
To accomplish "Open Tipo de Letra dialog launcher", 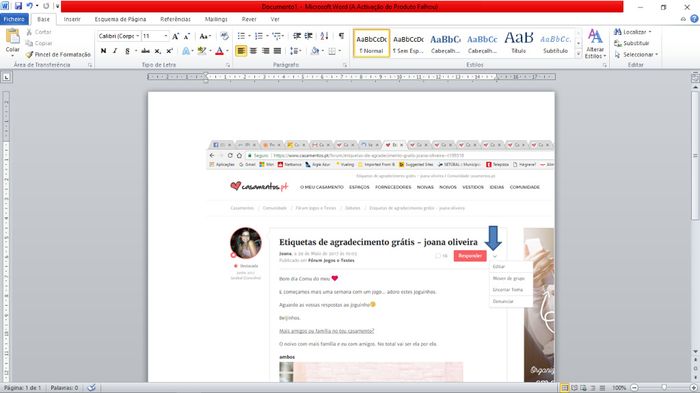I will click(228, 65).
